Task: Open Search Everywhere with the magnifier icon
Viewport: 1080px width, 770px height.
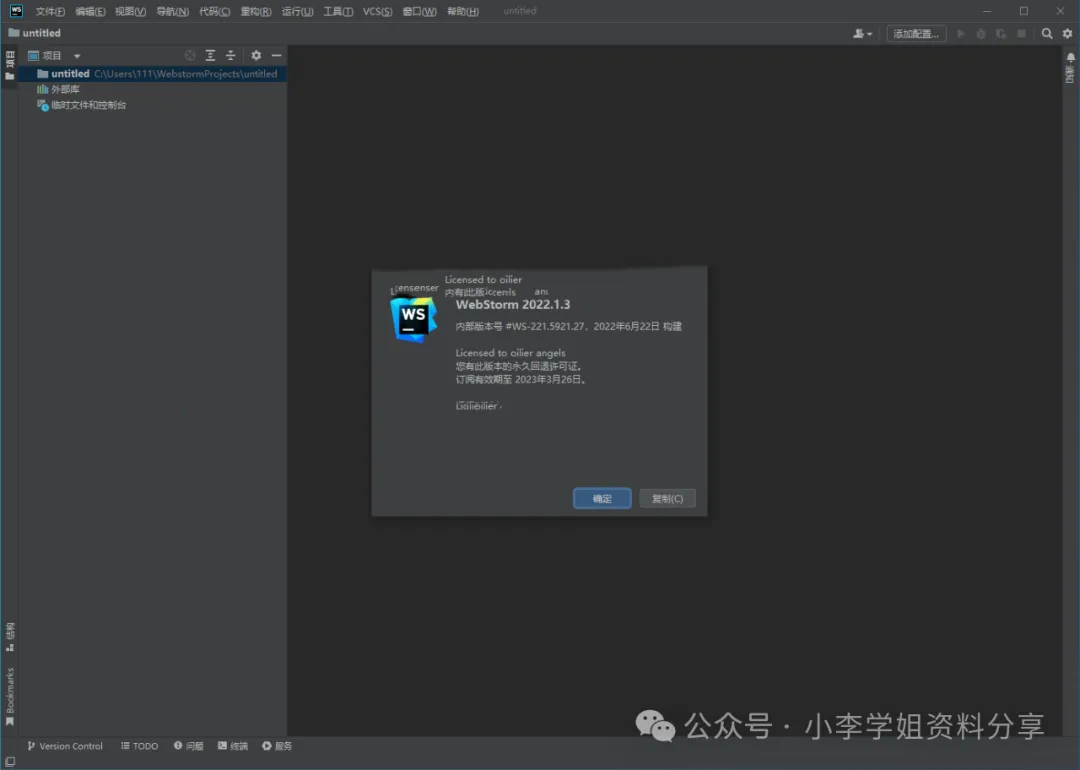Action: click(x=1047, y=33)
